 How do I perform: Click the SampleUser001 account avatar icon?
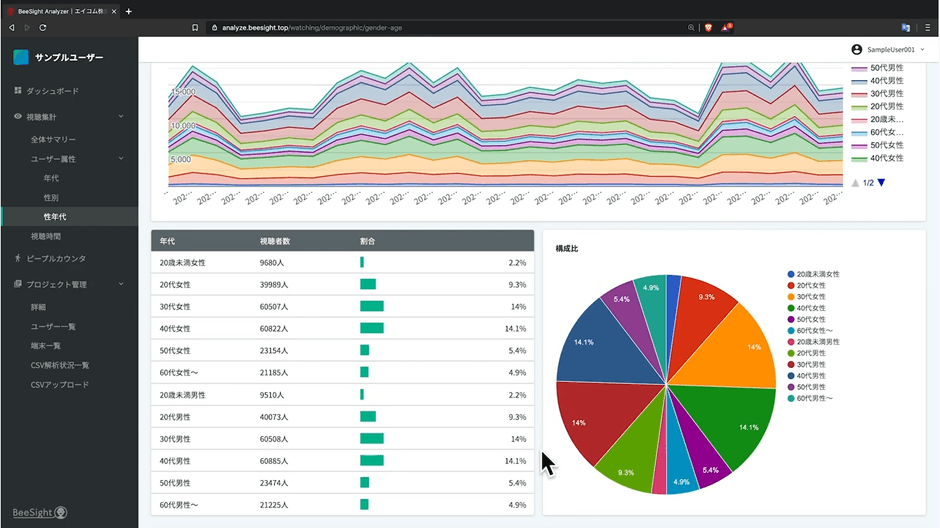[x=856, y=49]
